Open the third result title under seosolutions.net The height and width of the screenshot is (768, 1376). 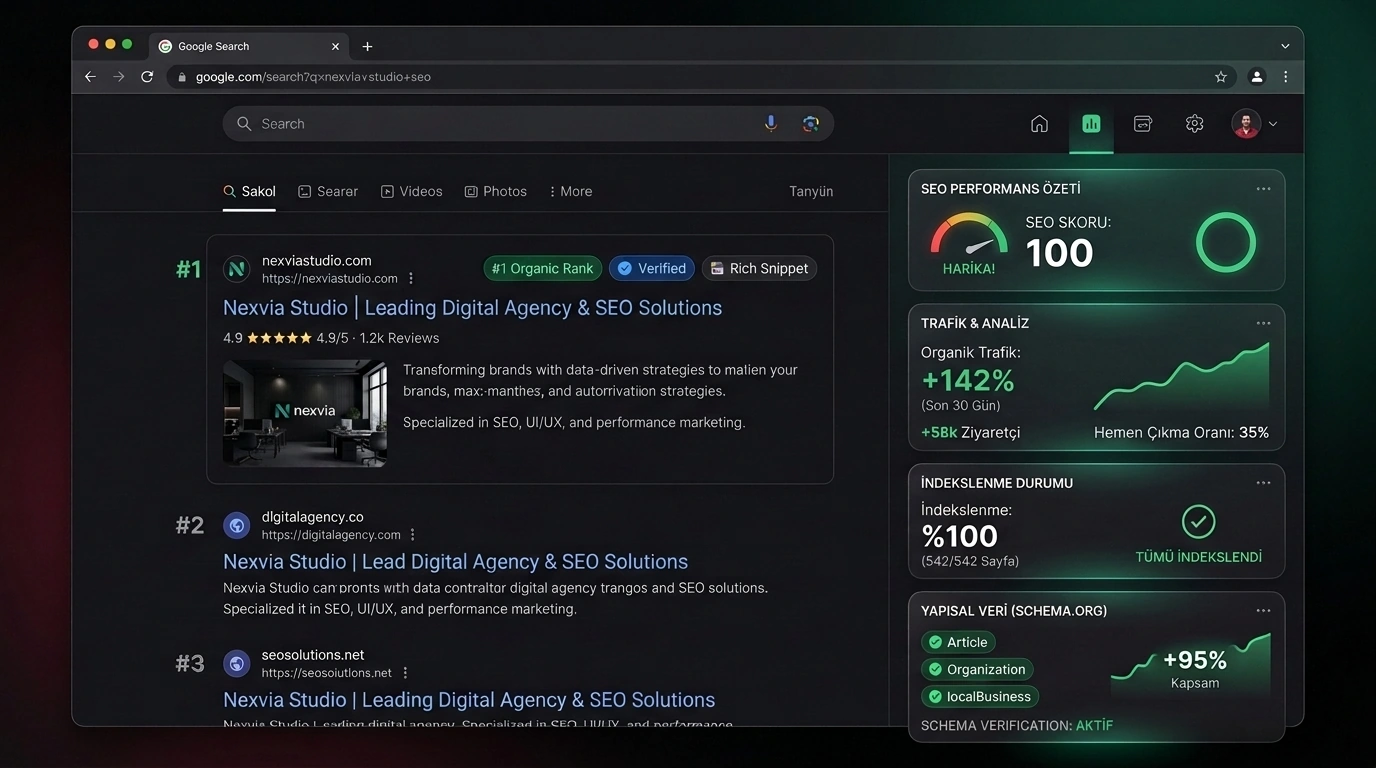pyautogui.click(x=469, y=700)
